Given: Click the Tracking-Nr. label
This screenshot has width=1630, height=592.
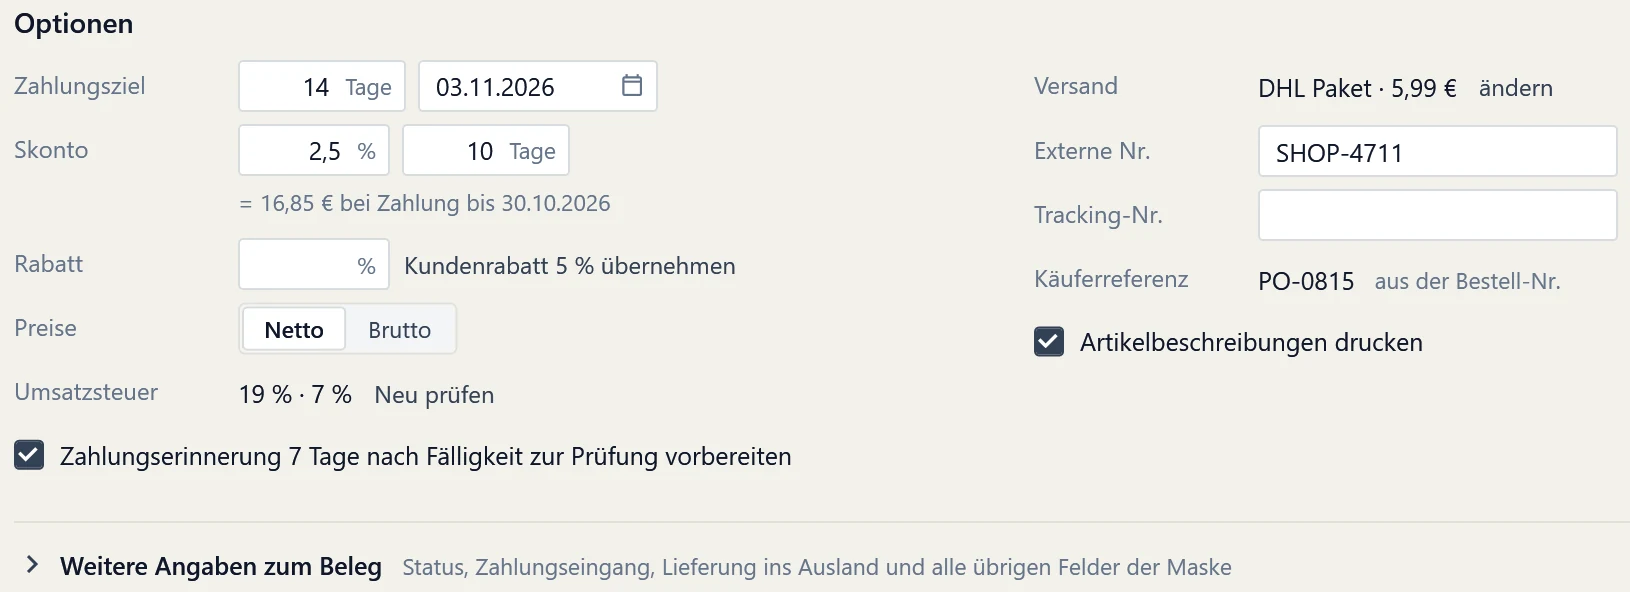Looking at the screenshot, I should pos(1098,215).
